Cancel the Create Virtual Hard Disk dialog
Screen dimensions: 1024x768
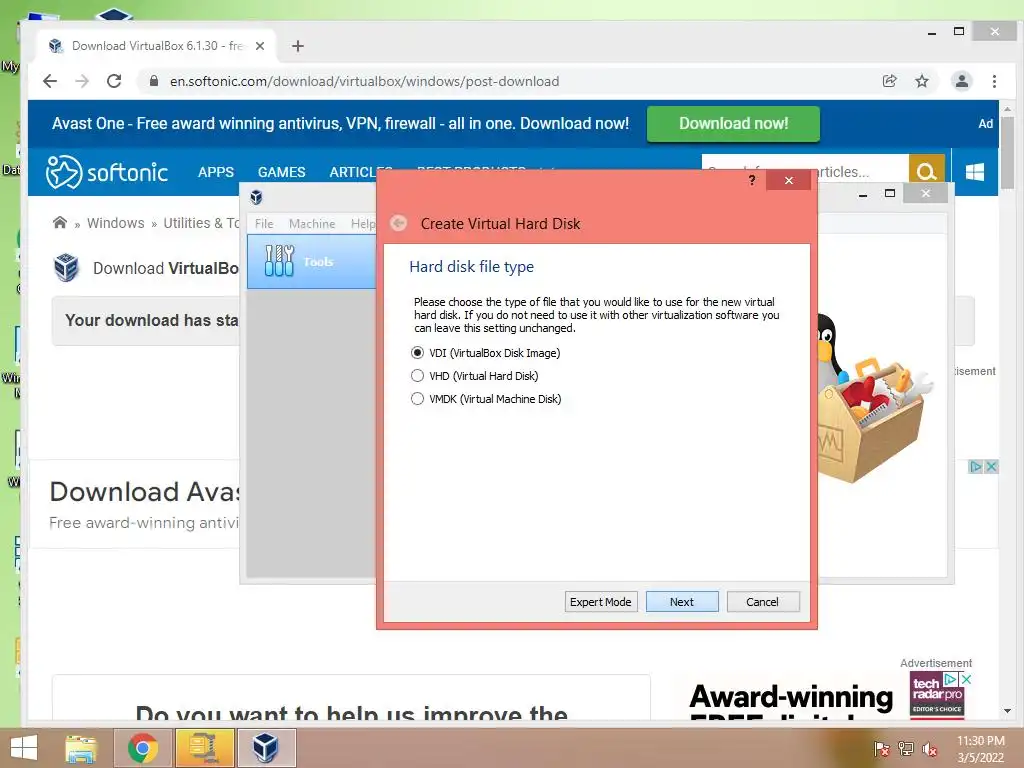(x=762, y=601)
